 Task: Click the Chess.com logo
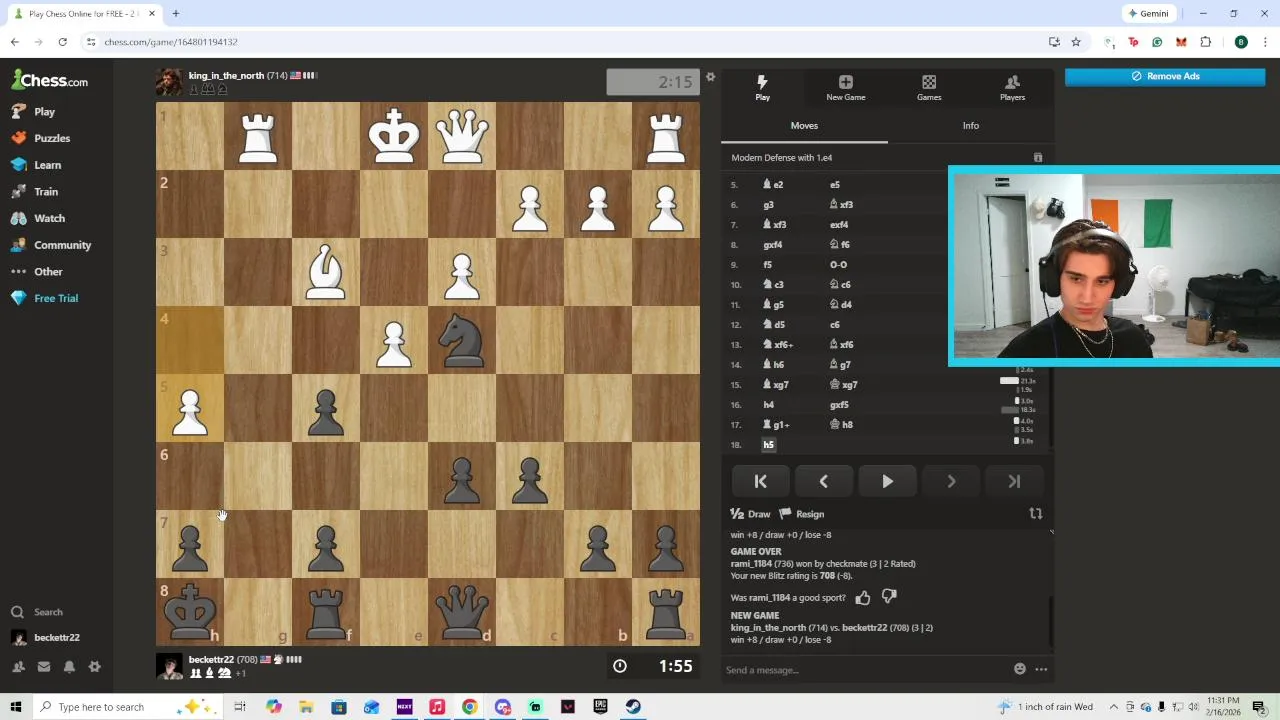49,80
